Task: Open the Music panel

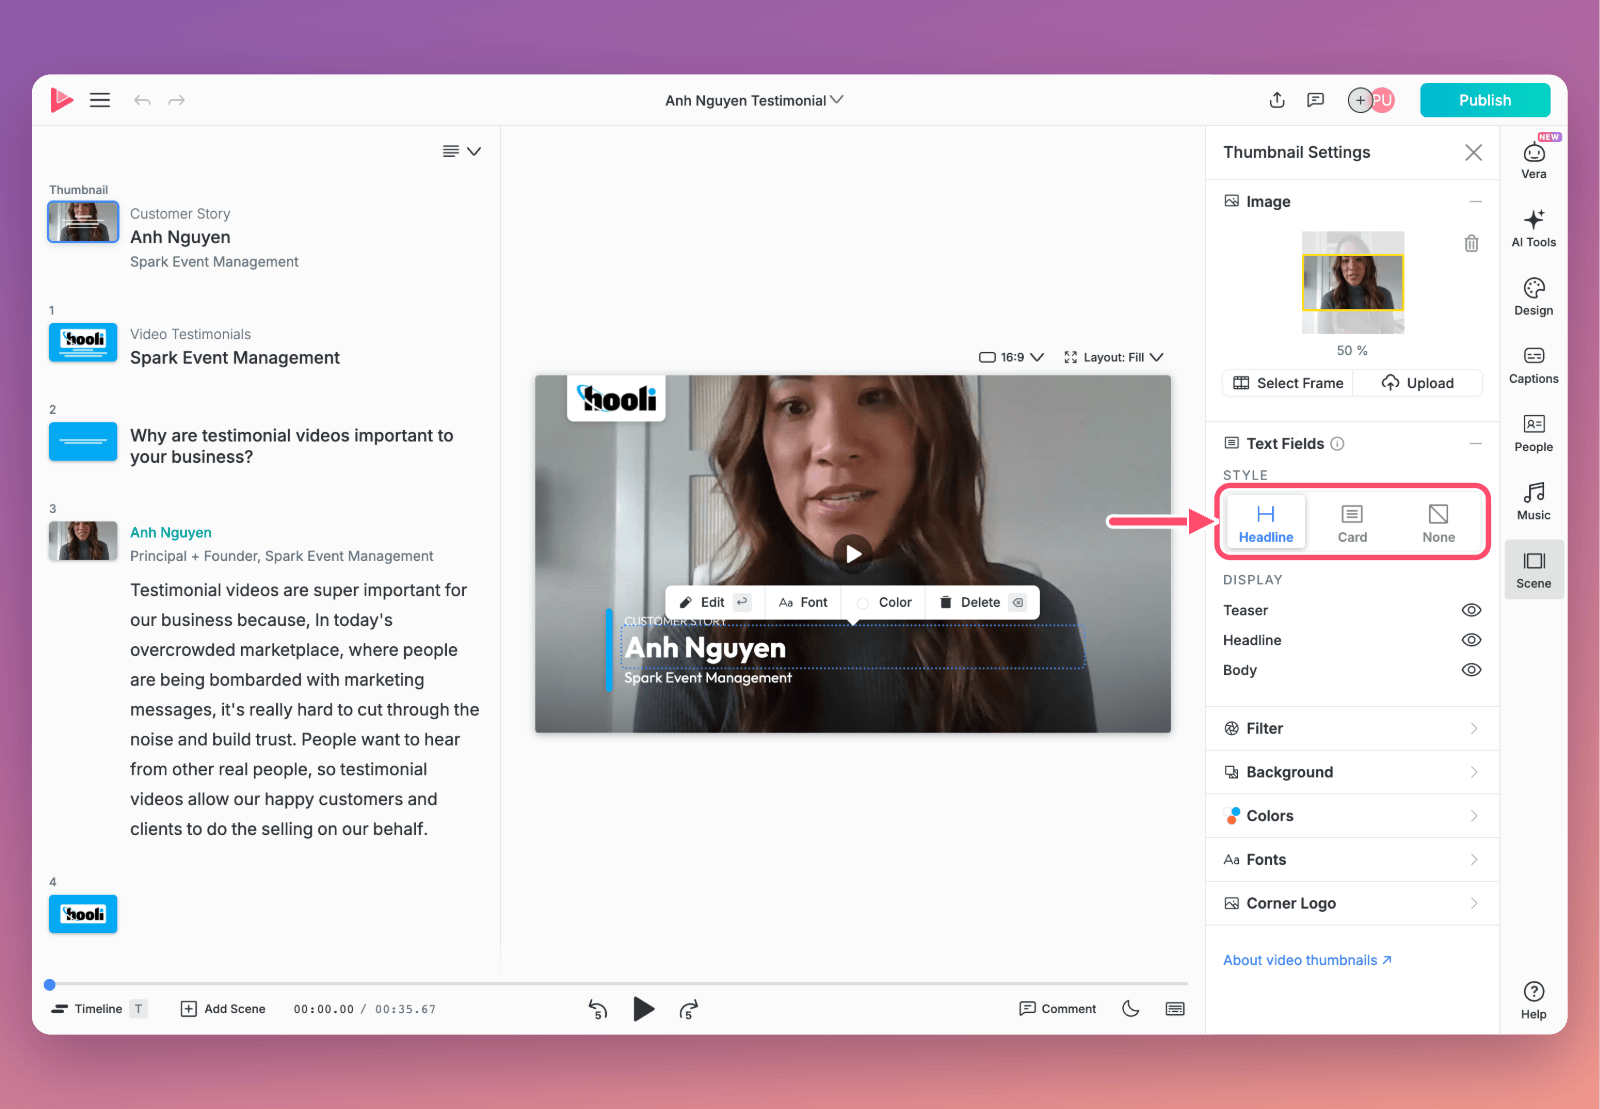Action: coord(1534,501)
